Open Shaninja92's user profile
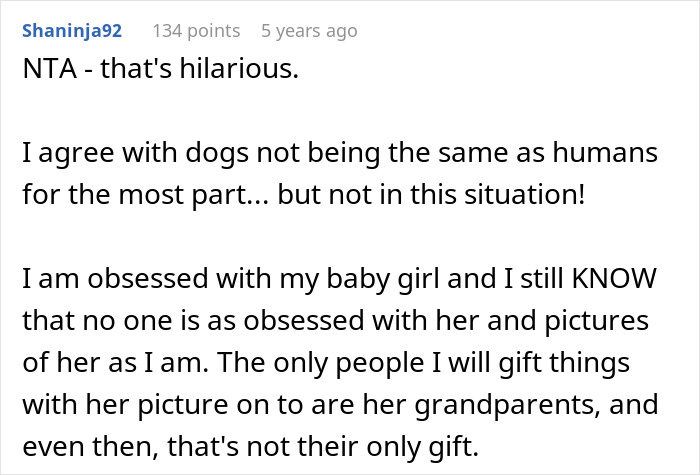Viewport: 700px width, 475px height. pos(71,31)
